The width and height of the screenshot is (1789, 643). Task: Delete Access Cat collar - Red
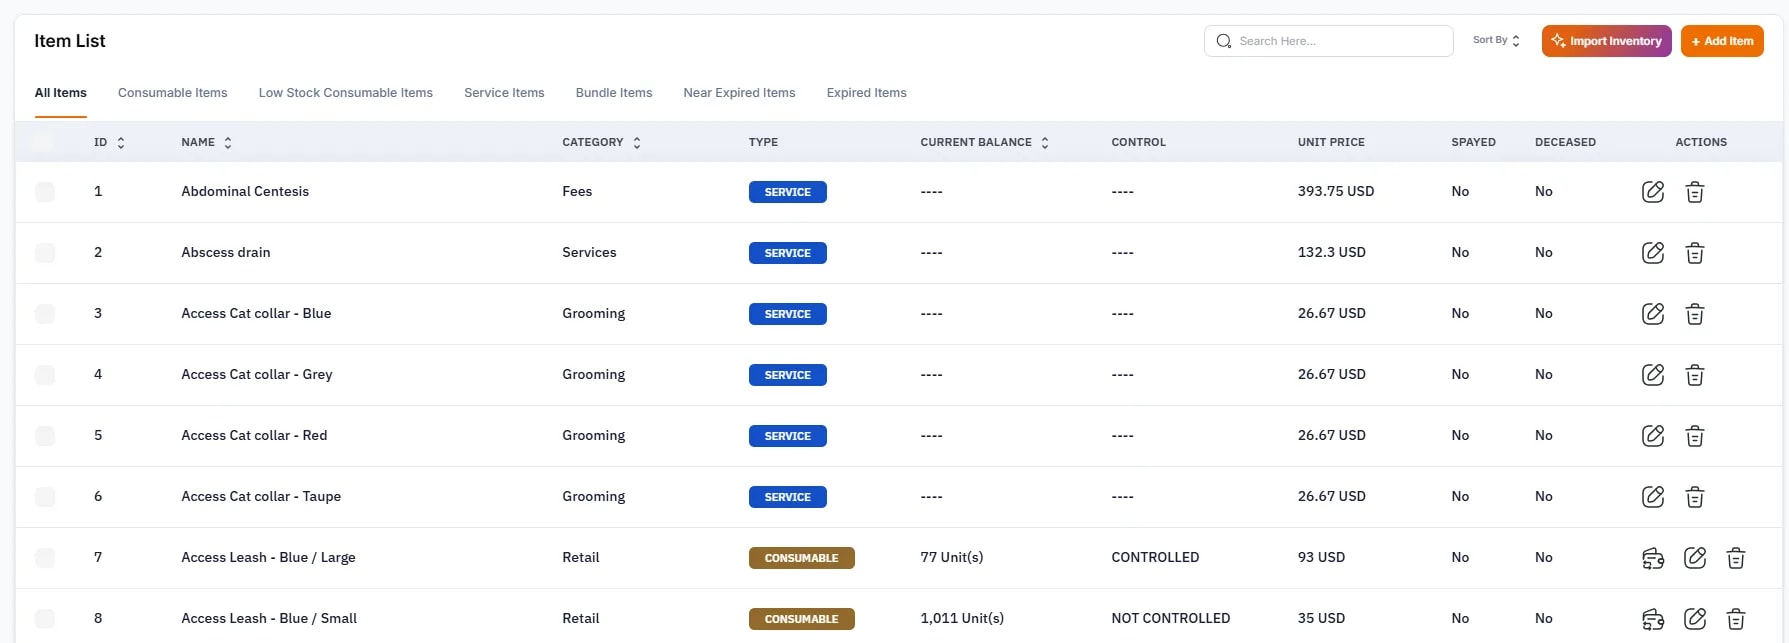coord(1695,436)
